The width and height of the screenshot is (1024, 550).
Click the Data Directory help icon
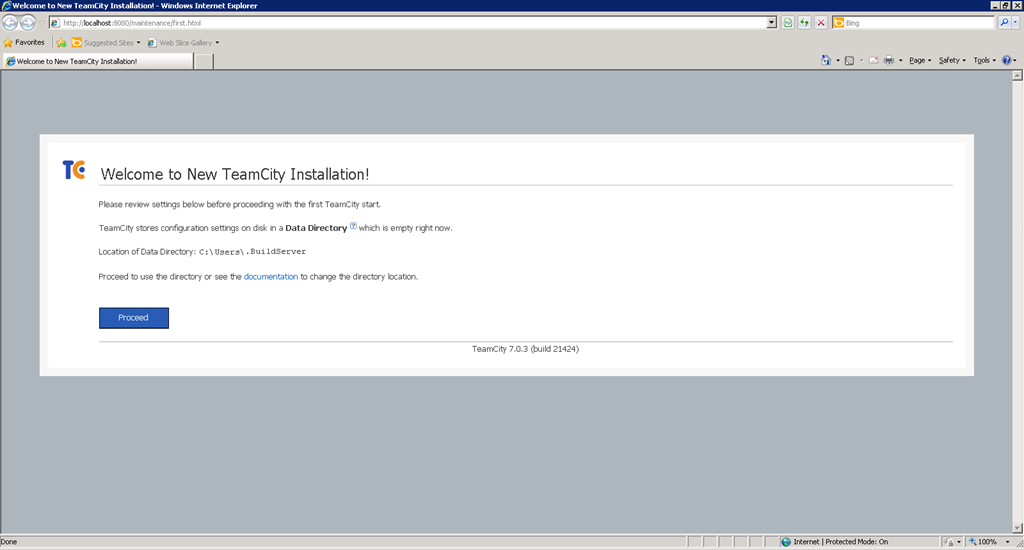pyautogui.click(x=353, y=226)
